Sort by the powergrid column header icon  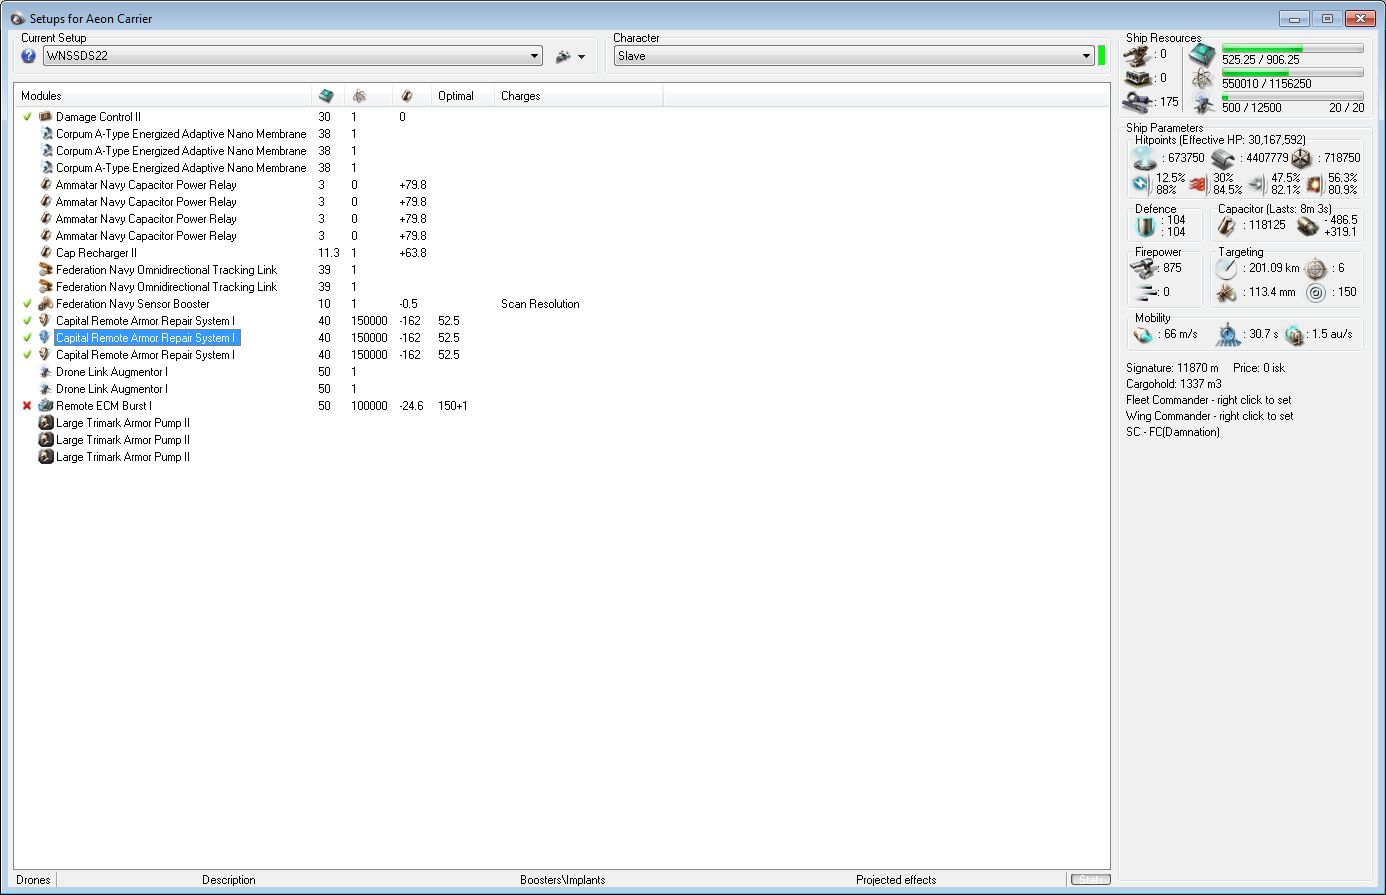point(359,96)
